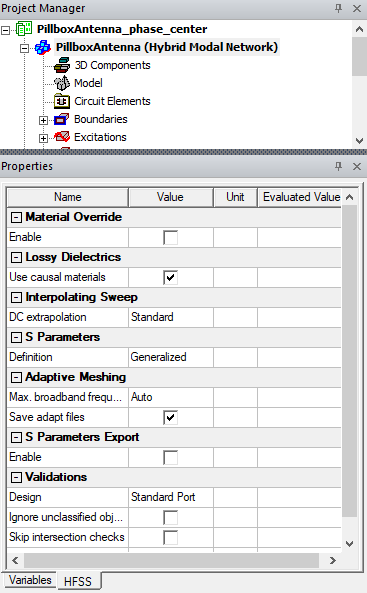Pin the Project Manager panel
This screenshot has width=367, height=593.
339,8
